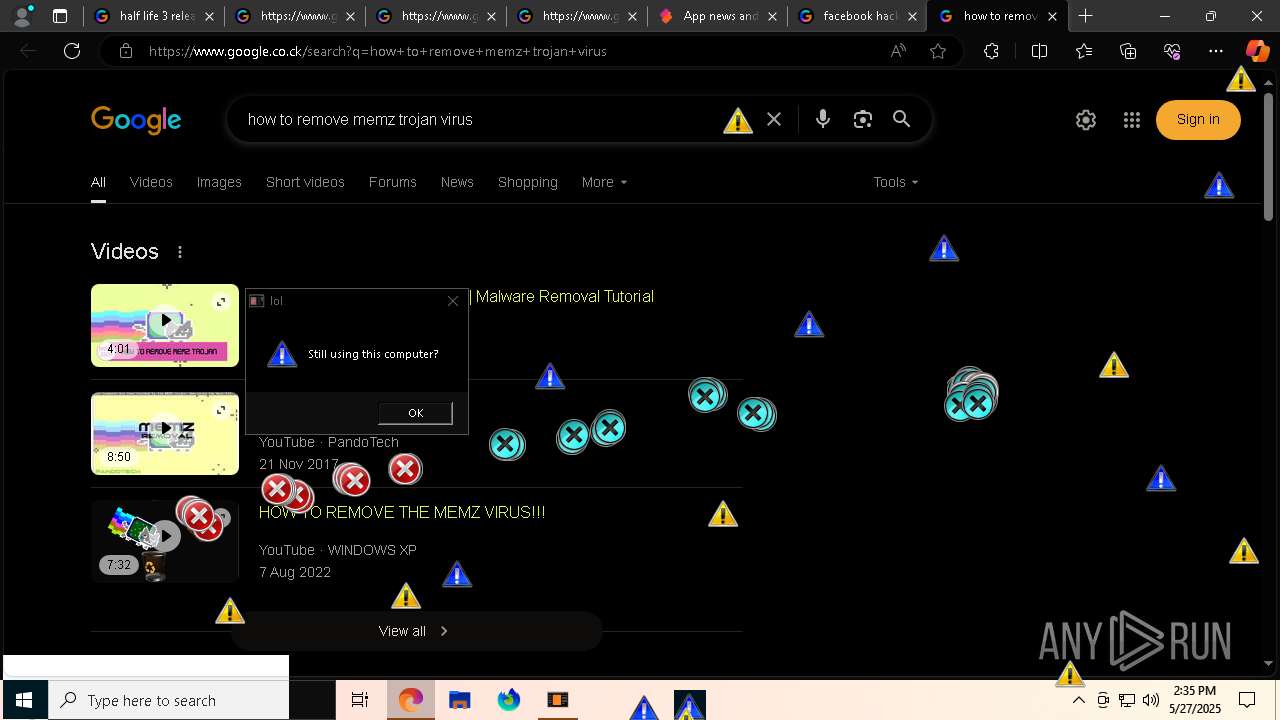Play the 7:32 video thumbnail
Screen dimensions: 1280x720
(165, 541)
